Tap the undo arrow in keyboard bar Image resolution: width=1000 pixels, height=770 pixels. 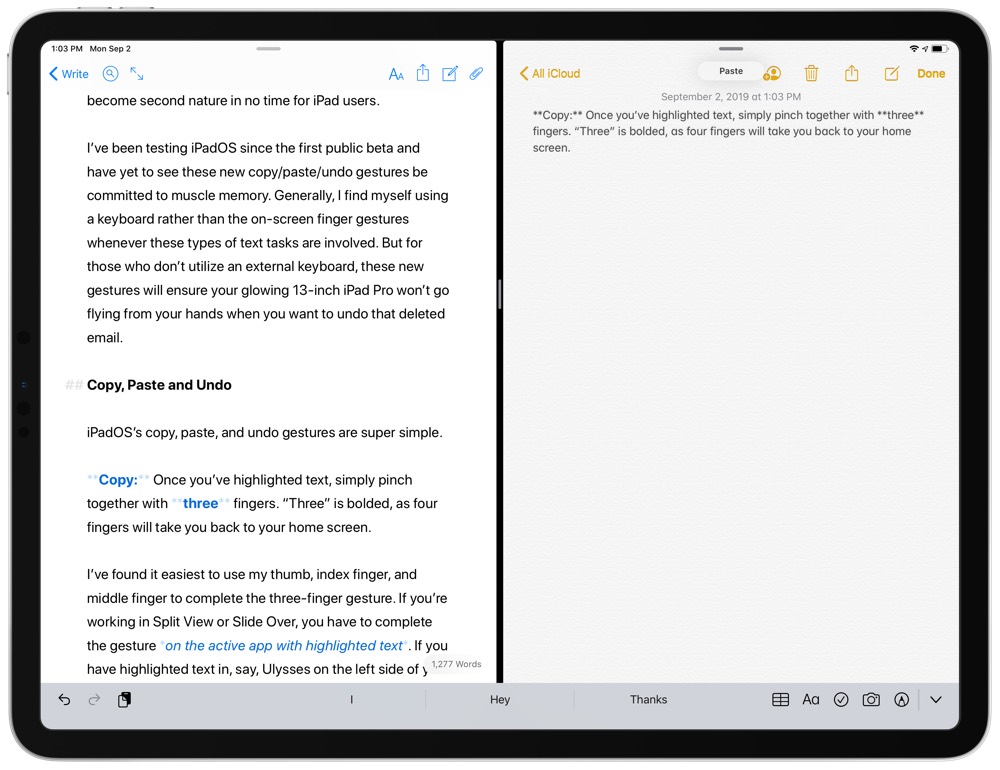pos(64,700)
